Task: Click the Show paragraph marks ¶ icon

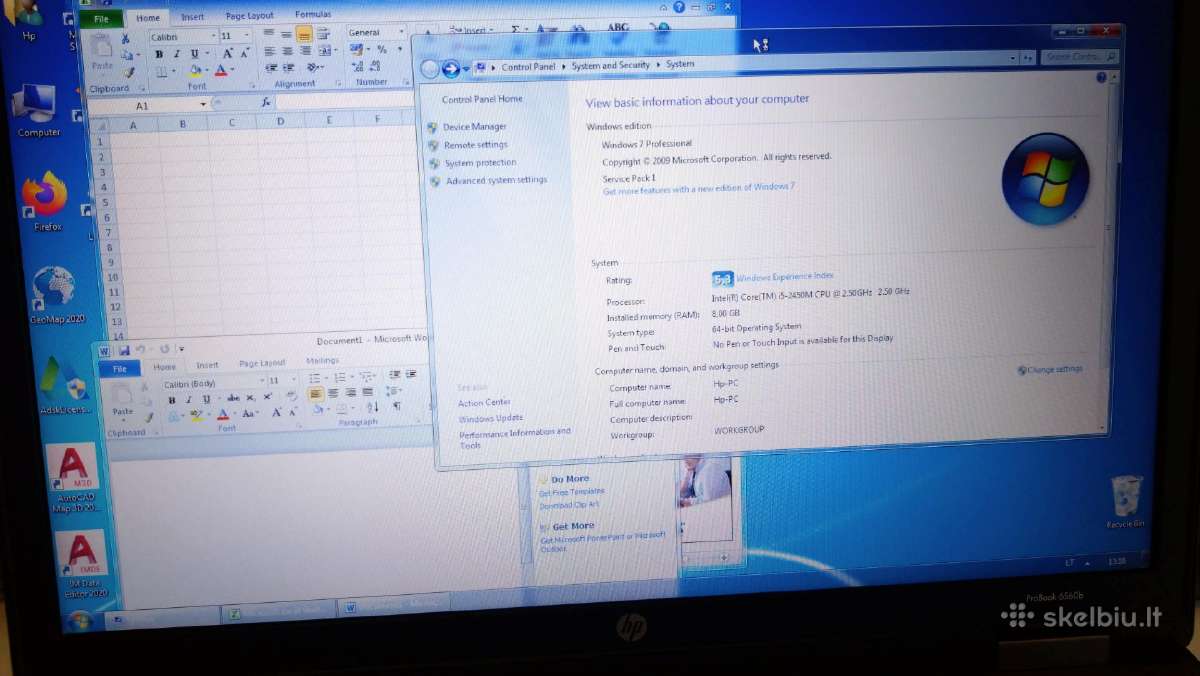Action: (397, 406)
